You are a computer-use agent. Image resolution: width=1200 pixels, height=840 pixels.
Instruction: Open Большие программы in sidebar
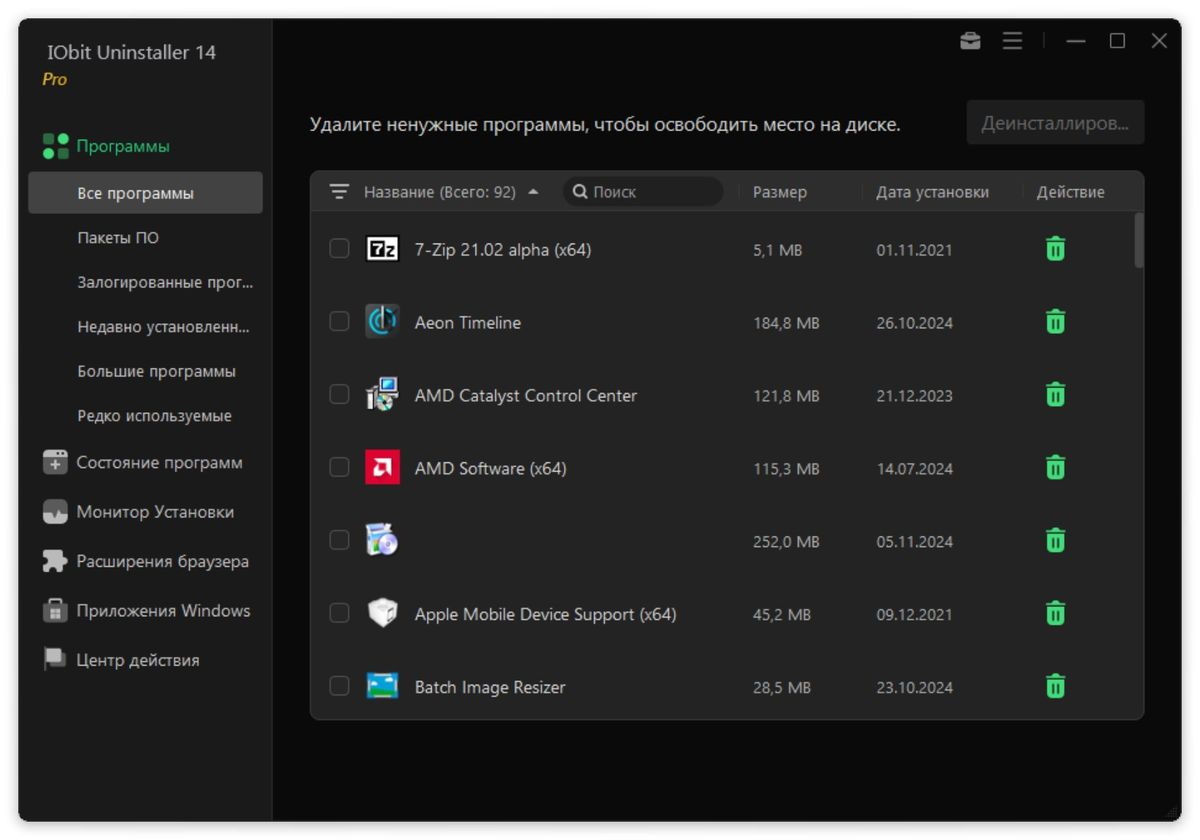point(156,371)
